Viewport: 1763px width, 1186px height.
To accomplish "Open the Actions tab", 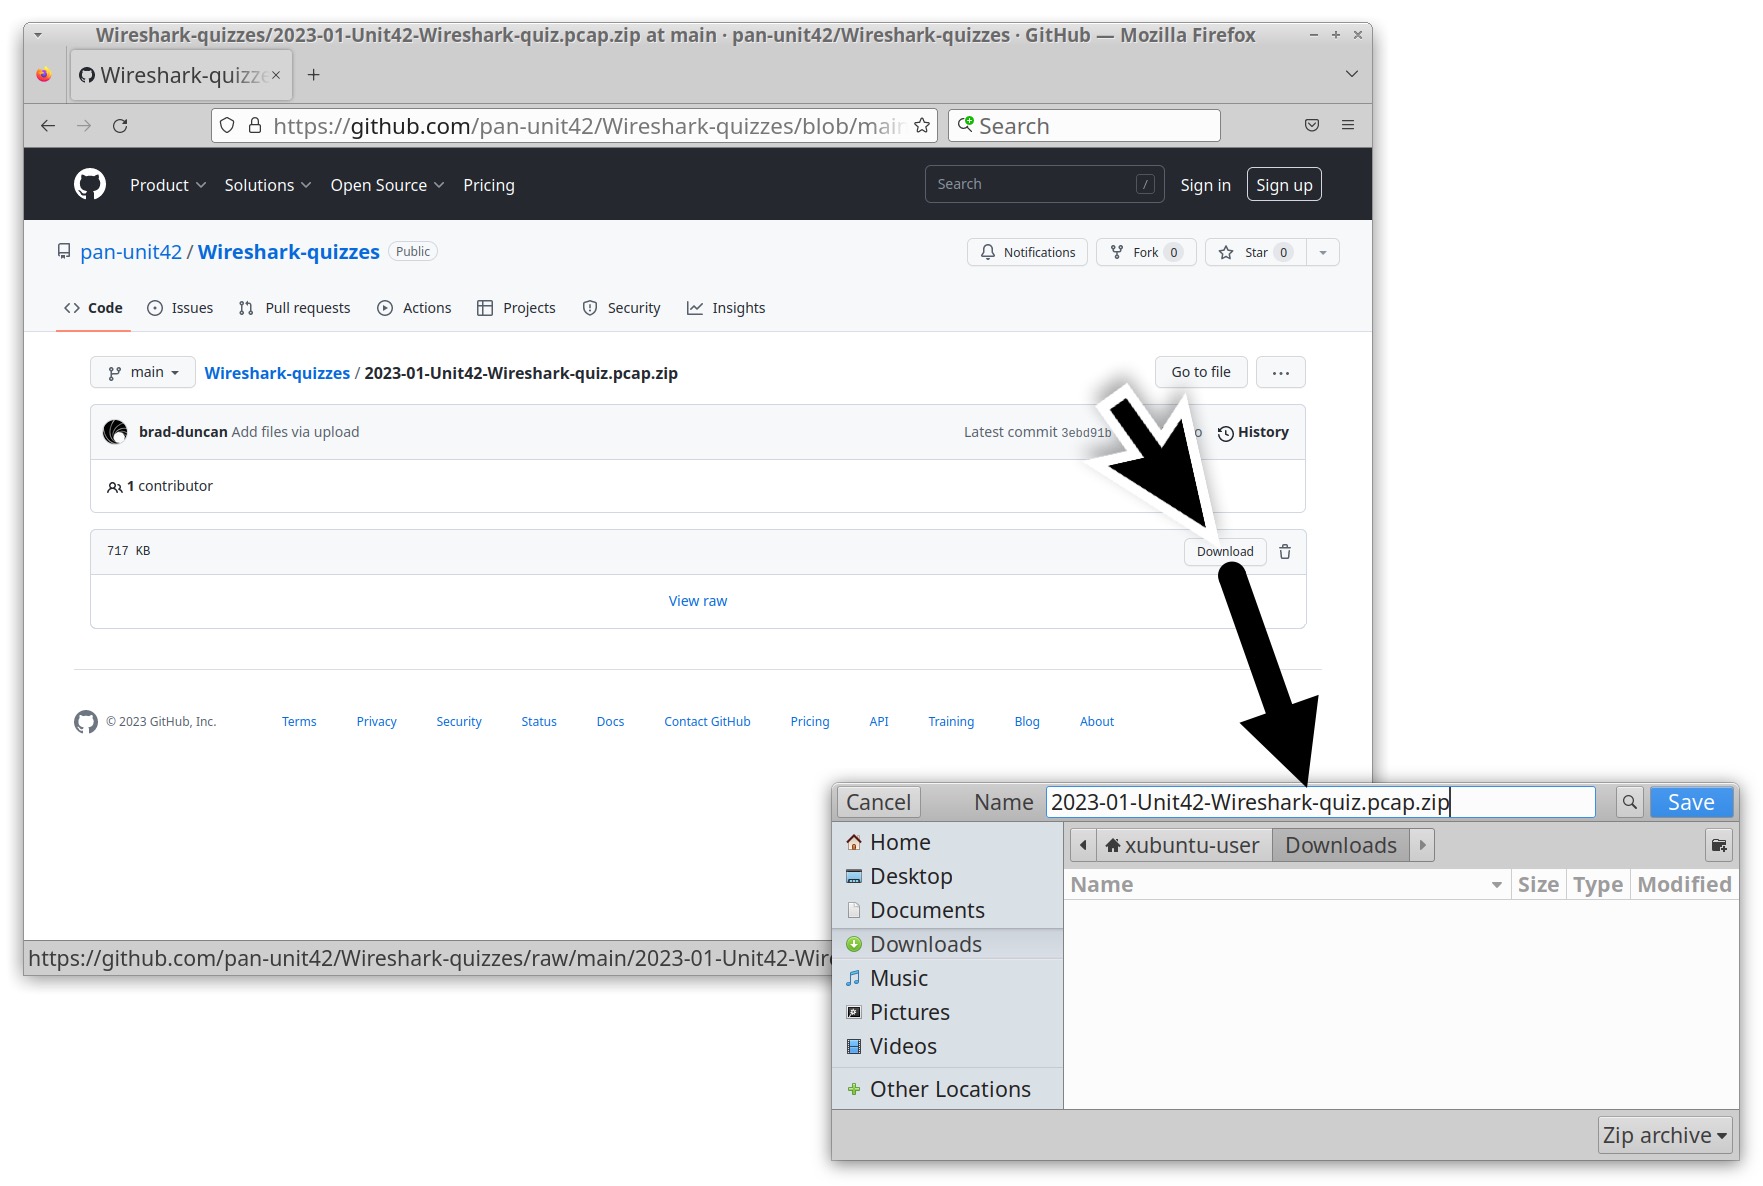I will pyautogui.click(x=414, y=308).
